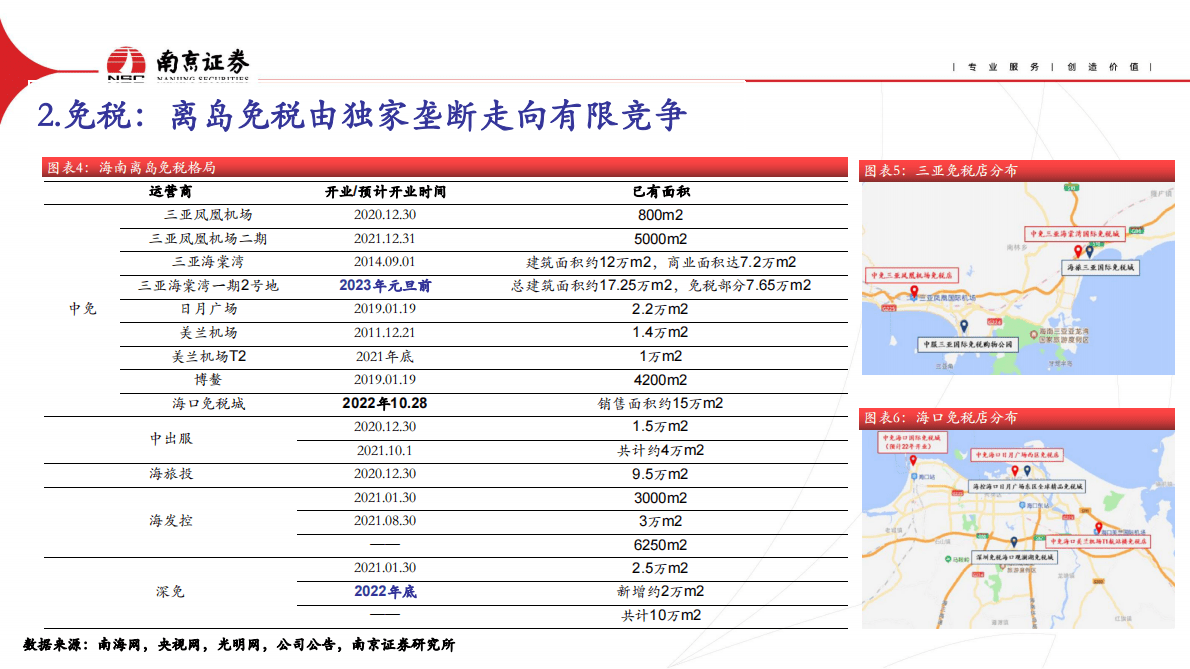Toggle the 中免海口日月广场西区免税店 label
The image size is (1190, 669).
(1018, 454)
